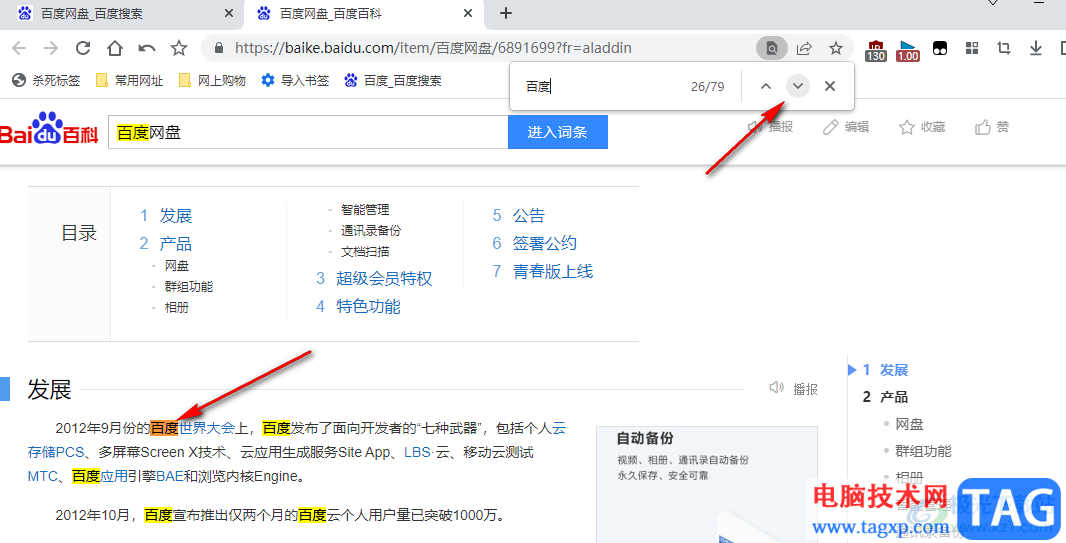Click the 进入词条 button

point(557,133)
